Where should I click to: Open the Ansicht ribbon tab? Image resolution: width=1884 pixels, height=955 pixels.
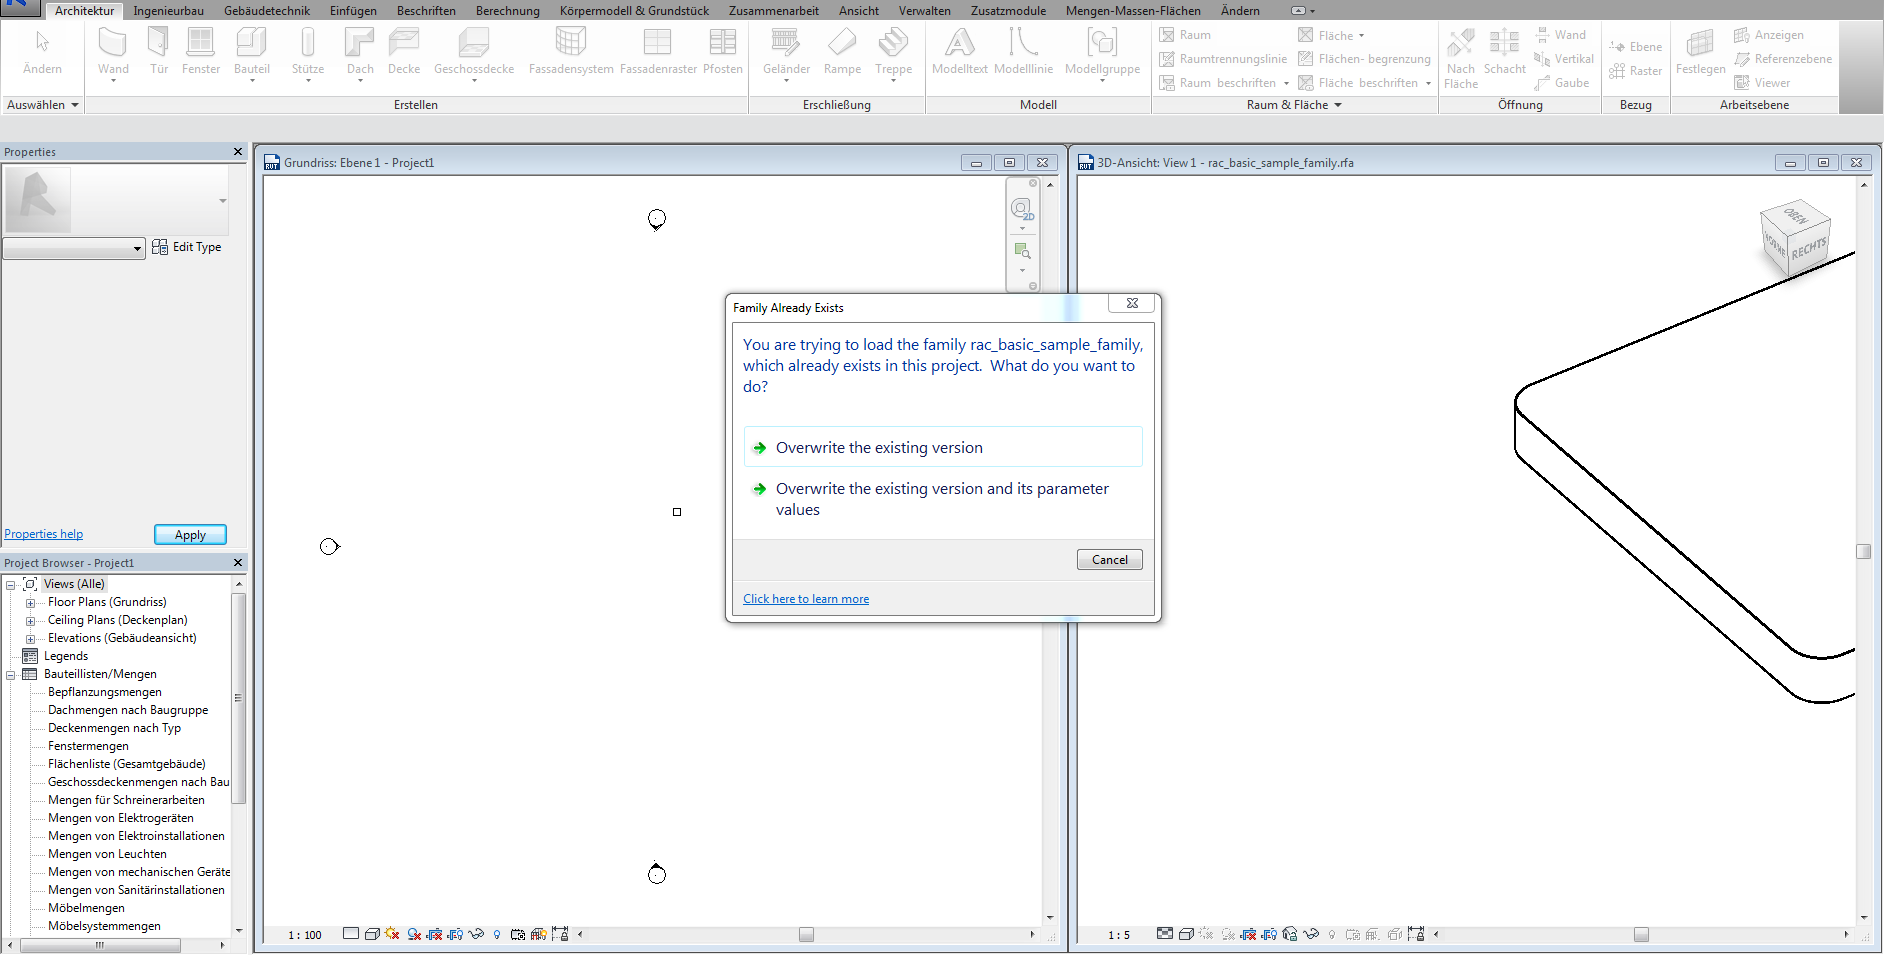858,10
